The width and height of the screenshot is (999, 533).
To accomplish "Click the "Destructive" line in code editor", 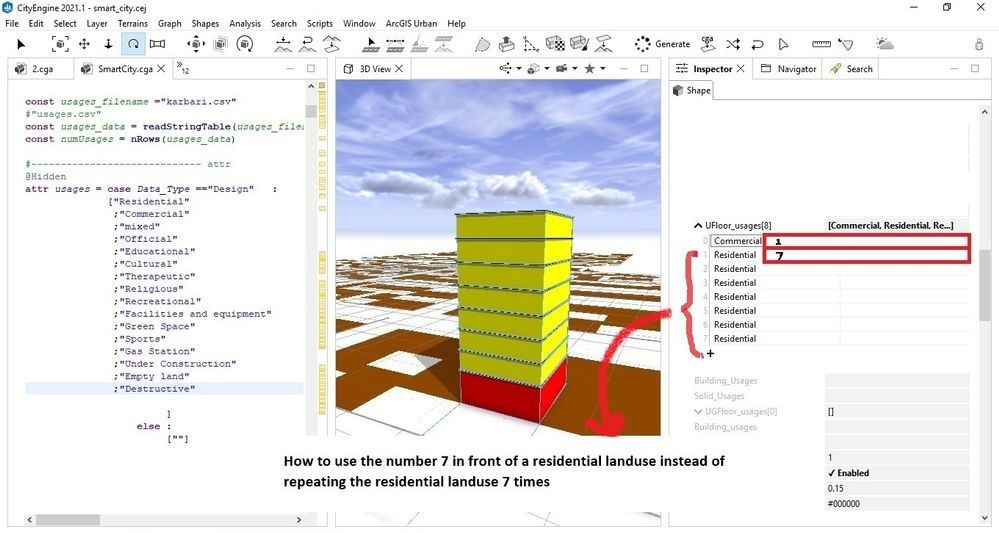I will pos(164,388).
